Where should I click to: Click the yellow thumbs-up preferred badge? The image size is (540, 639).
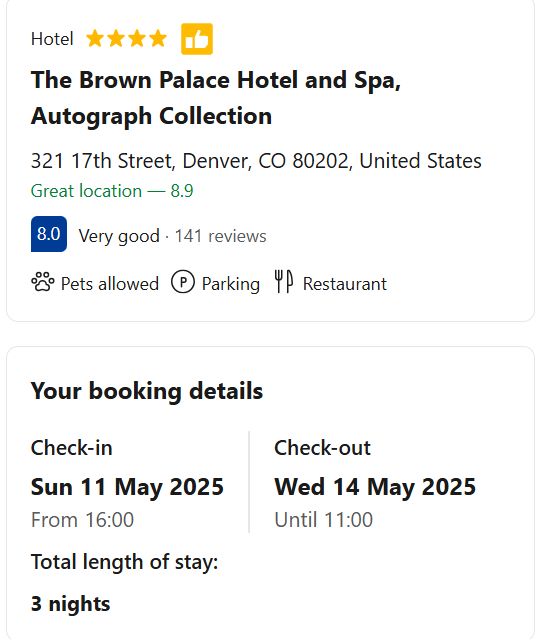point(197,39)
